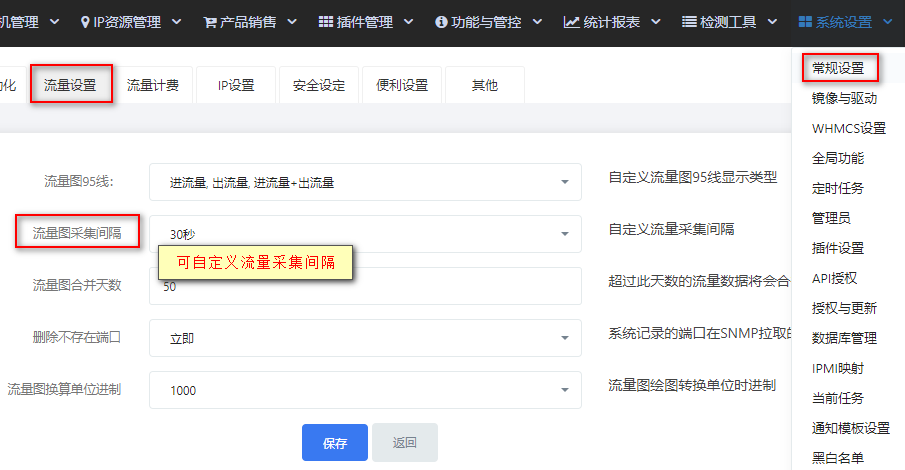Open the 流量图换算单位进制 dropdown showing 1000

[x=365, y=390]
